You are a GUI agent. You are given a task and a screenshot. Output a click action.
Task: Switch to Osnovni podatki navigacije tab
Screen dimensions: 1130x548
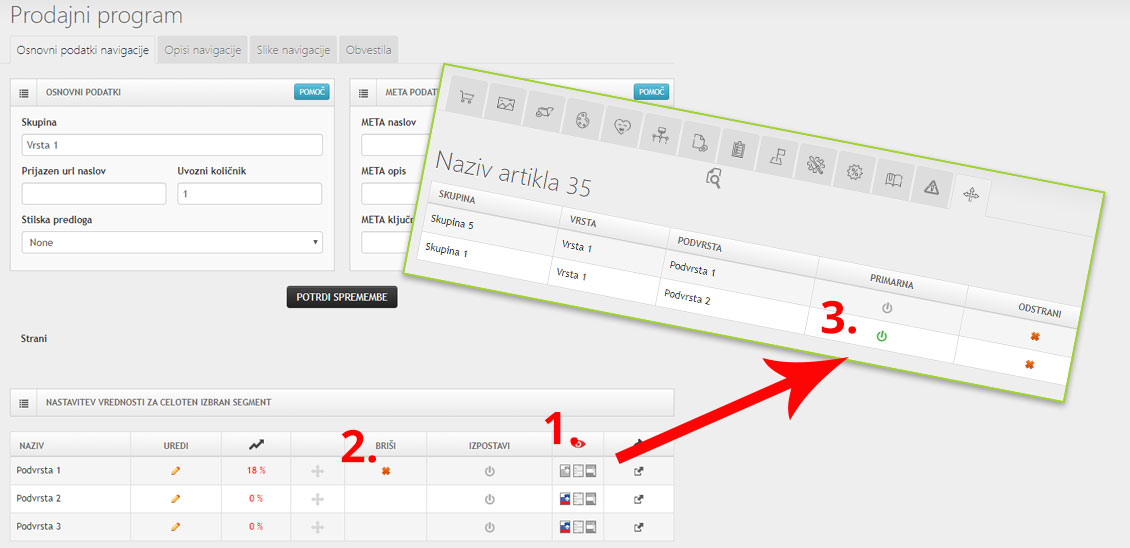(x=83, y=50)
